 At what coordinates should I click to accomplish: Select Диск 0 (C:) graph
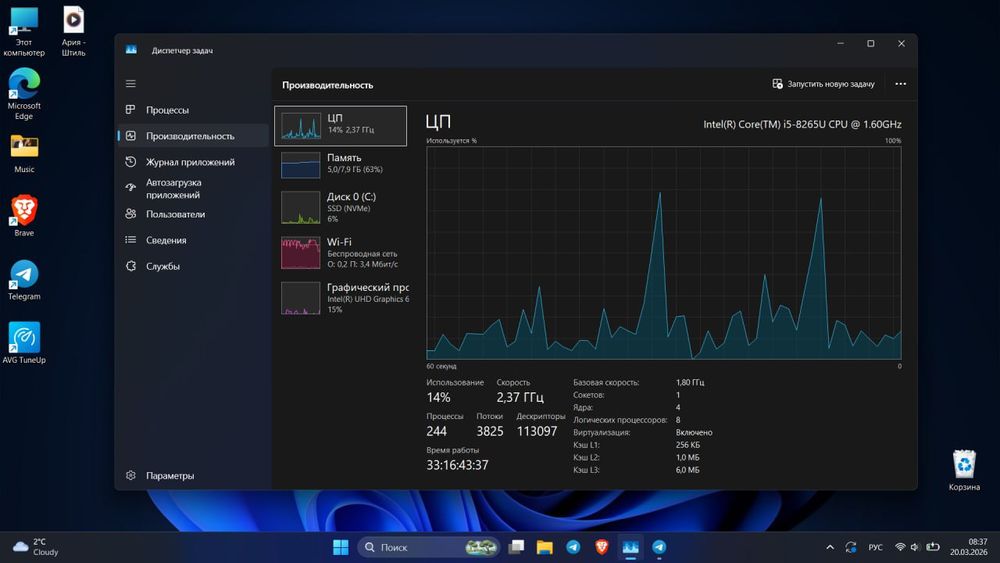pos(341,207)
